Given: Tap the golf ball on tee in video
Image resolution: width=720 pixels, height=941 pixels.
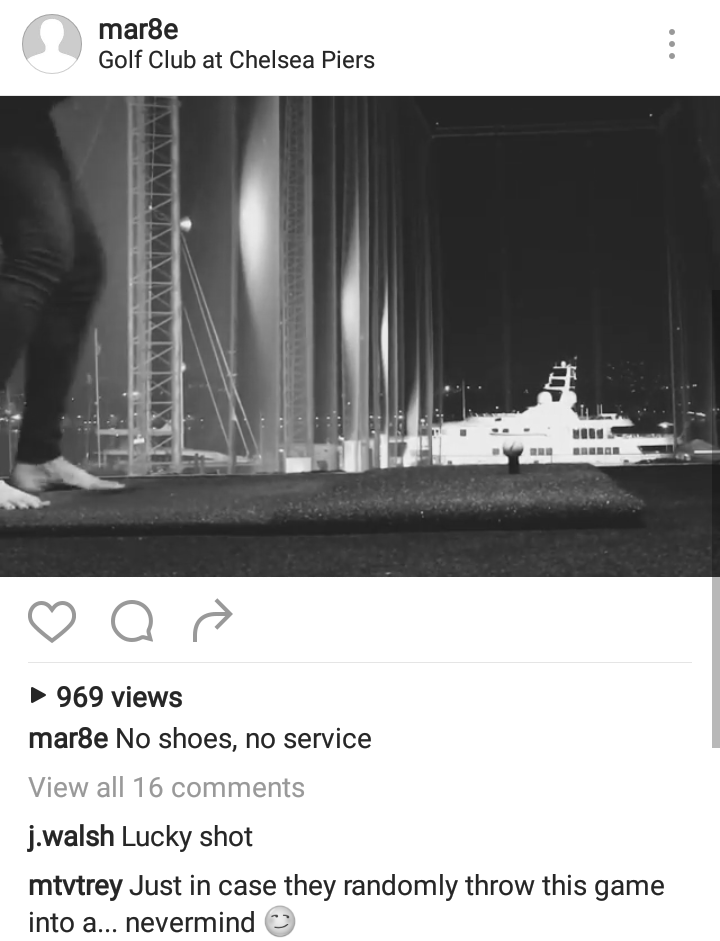Looking at the screenshot, I should (514, 449).
